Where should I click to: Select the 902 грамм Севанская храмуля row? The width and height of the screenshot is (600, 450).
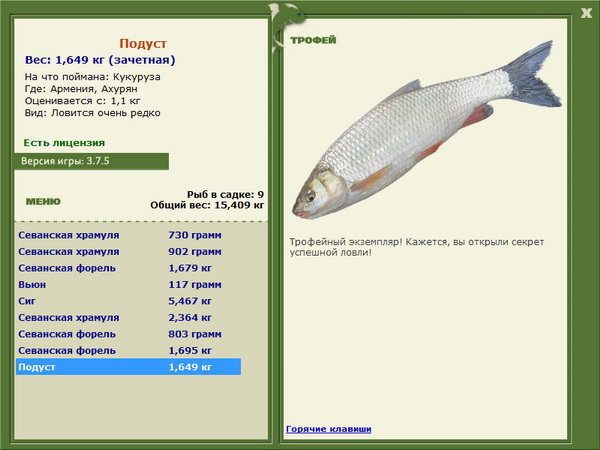click(x=129, y=251)
